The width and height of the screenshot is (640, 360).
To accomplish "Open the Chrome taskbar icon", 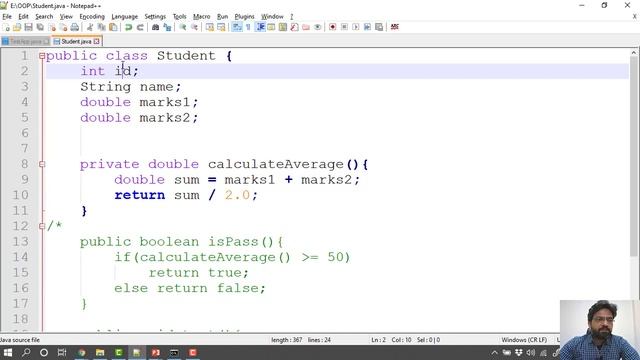I will click(82, 352).
